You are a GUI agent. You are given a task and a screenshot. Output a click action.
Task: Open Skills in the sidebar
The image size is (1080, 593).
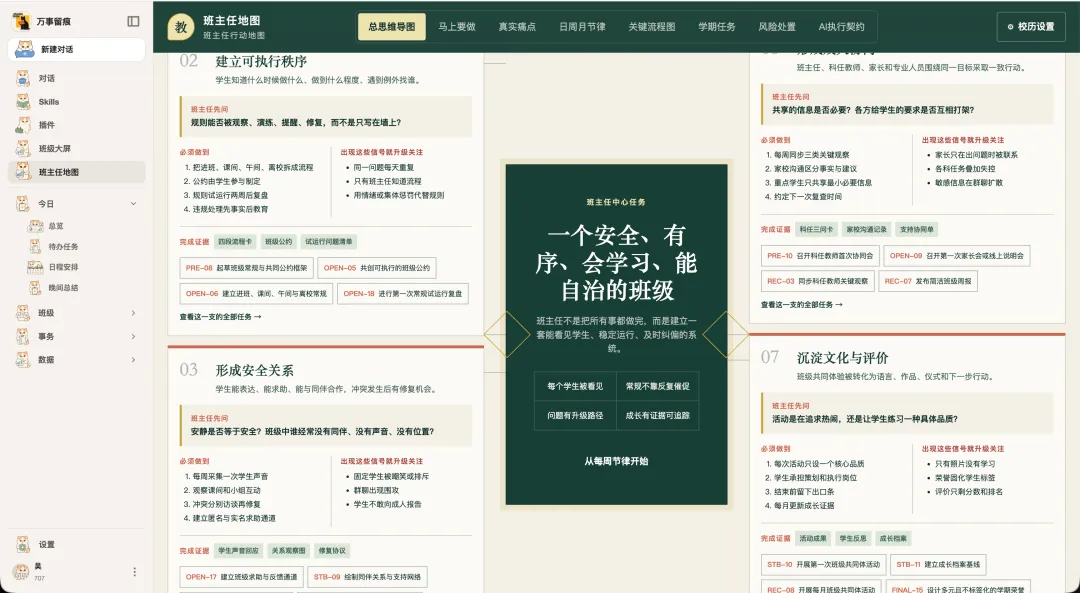pyautogui.click(x=76, y=101)
